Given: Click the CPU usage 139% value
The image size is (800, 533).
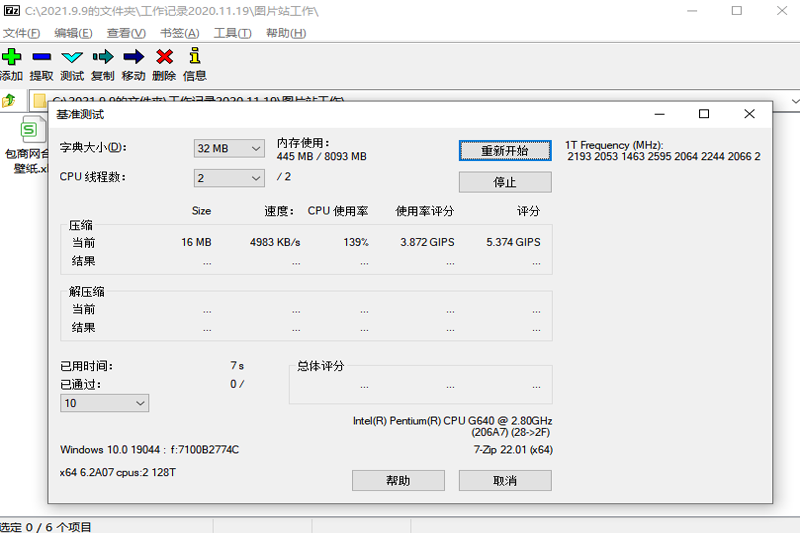Looking at the screenshot, I should point(356,242).
